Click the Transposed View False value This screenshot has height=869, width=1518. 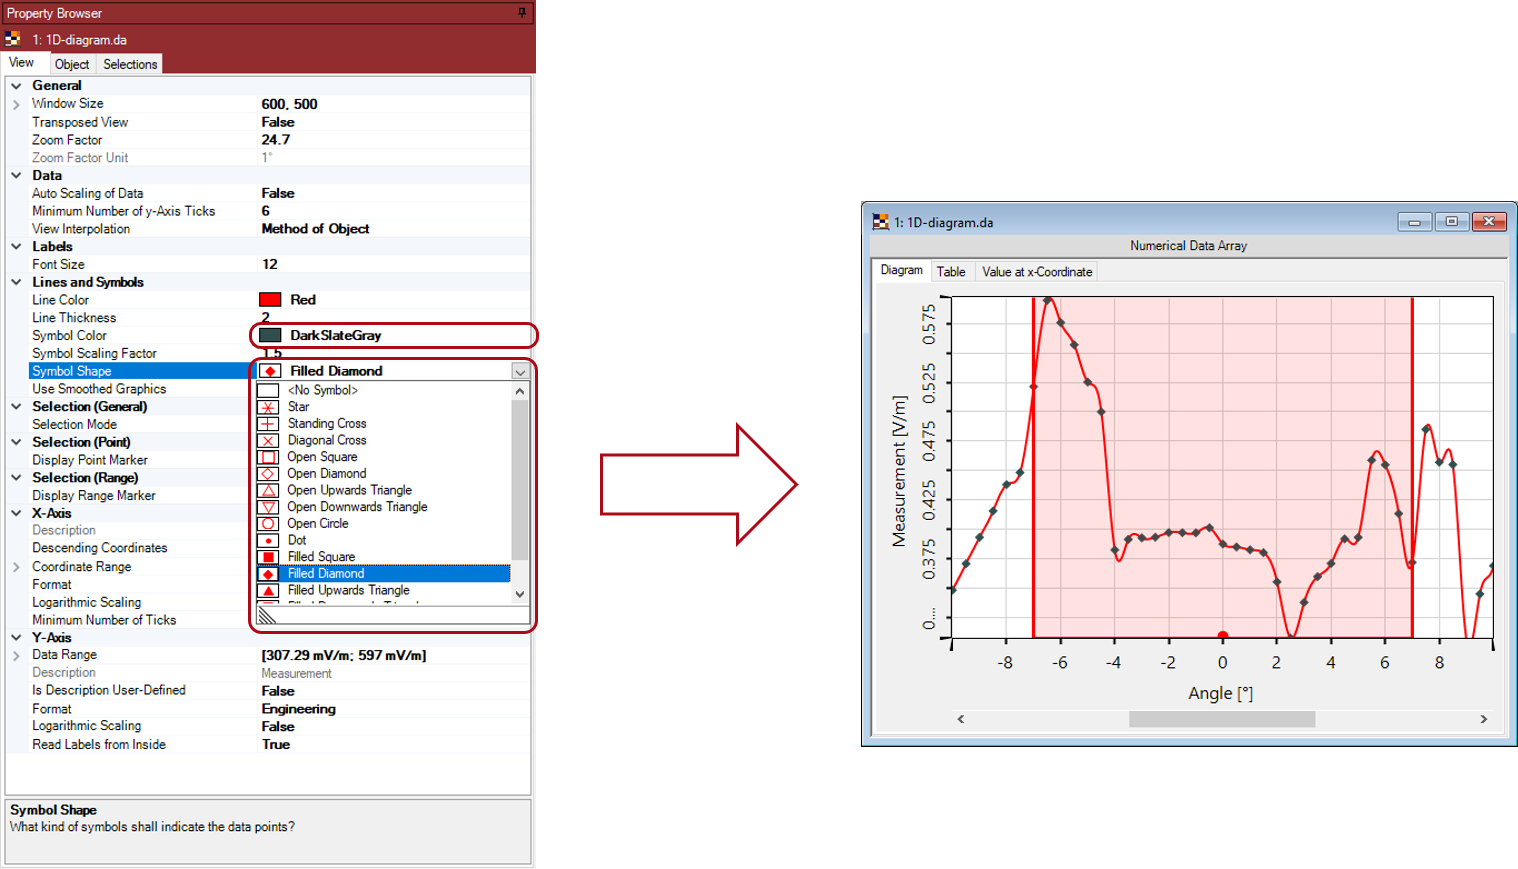(278, 122)
